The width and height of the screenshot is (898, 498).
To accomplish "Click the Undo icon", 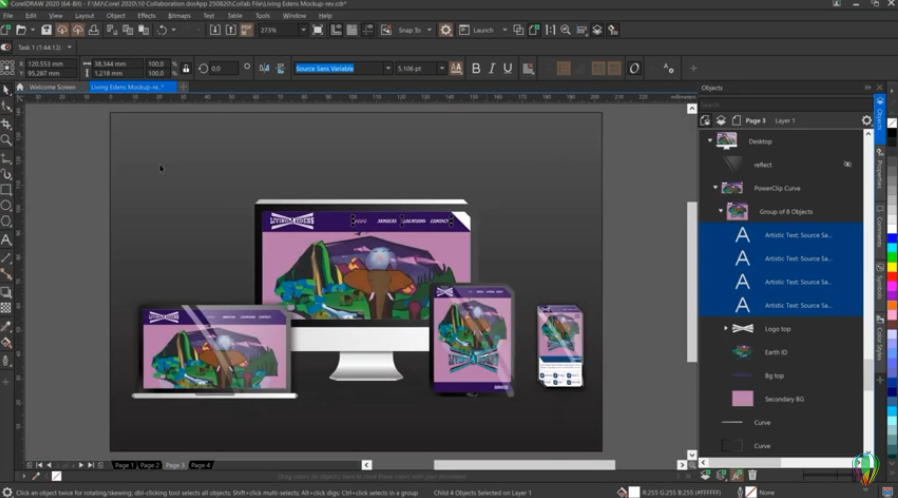I will tap(162, 30).
